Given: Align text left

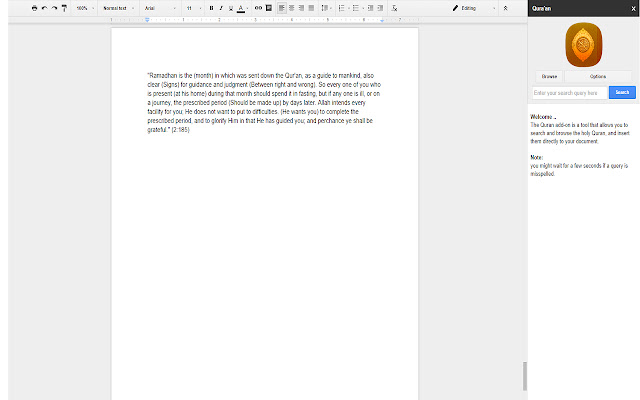Looking at the screenshot, I should (282, 8).
